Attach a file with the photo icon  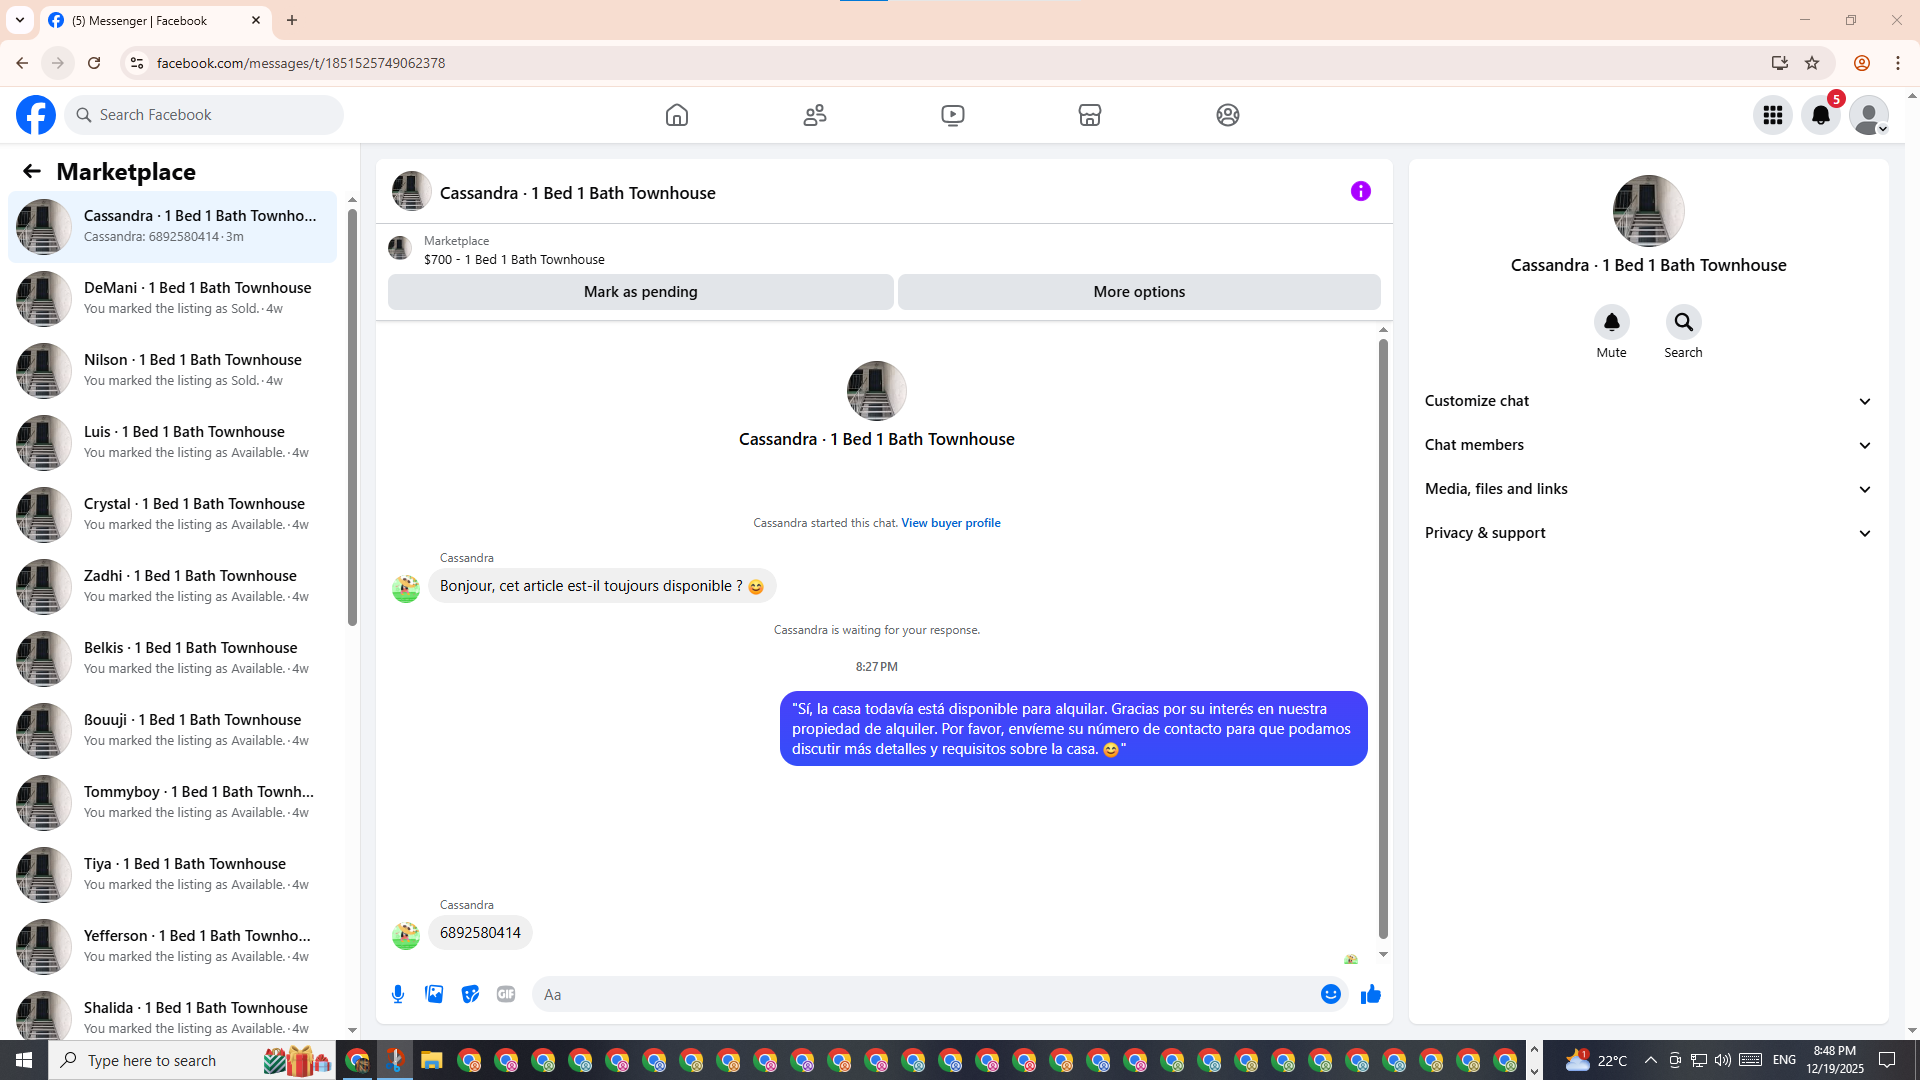[x=434, y=994]
